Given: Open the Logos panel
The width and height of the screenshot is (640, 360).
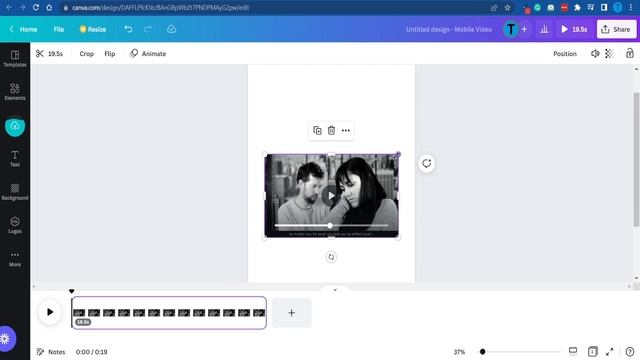Looking at the screenshot, I should pos(15,225).
